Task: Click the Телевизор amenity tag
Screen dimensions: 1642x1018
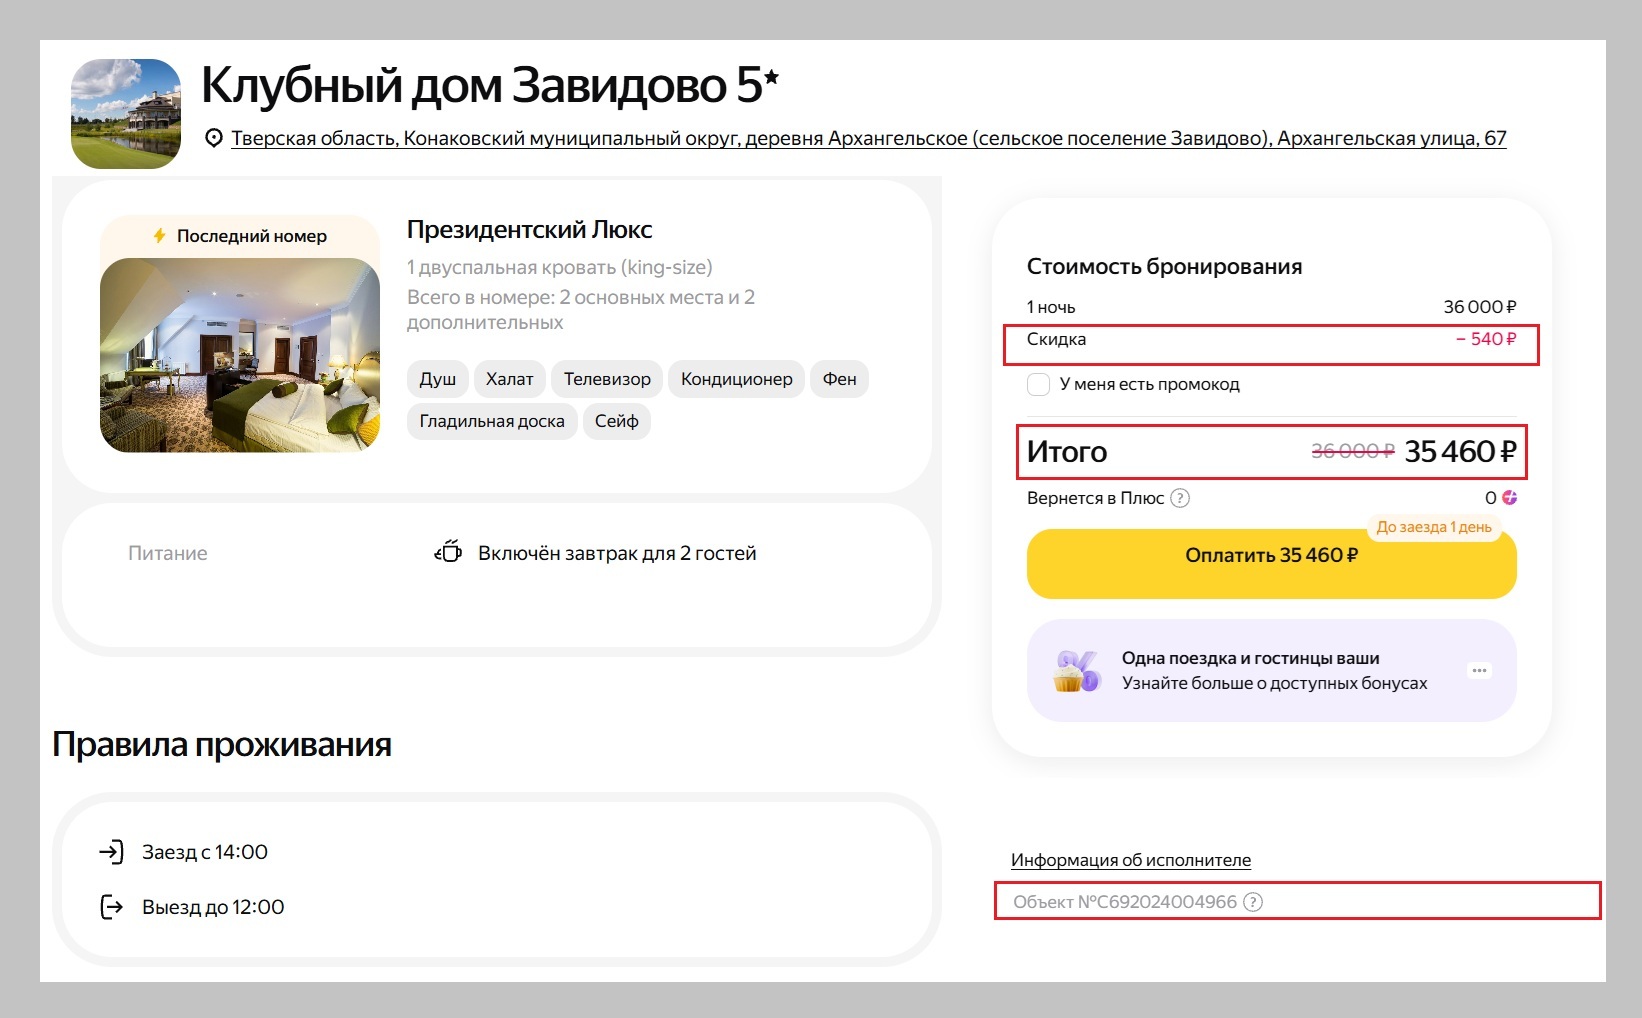Action: [607, 379]
